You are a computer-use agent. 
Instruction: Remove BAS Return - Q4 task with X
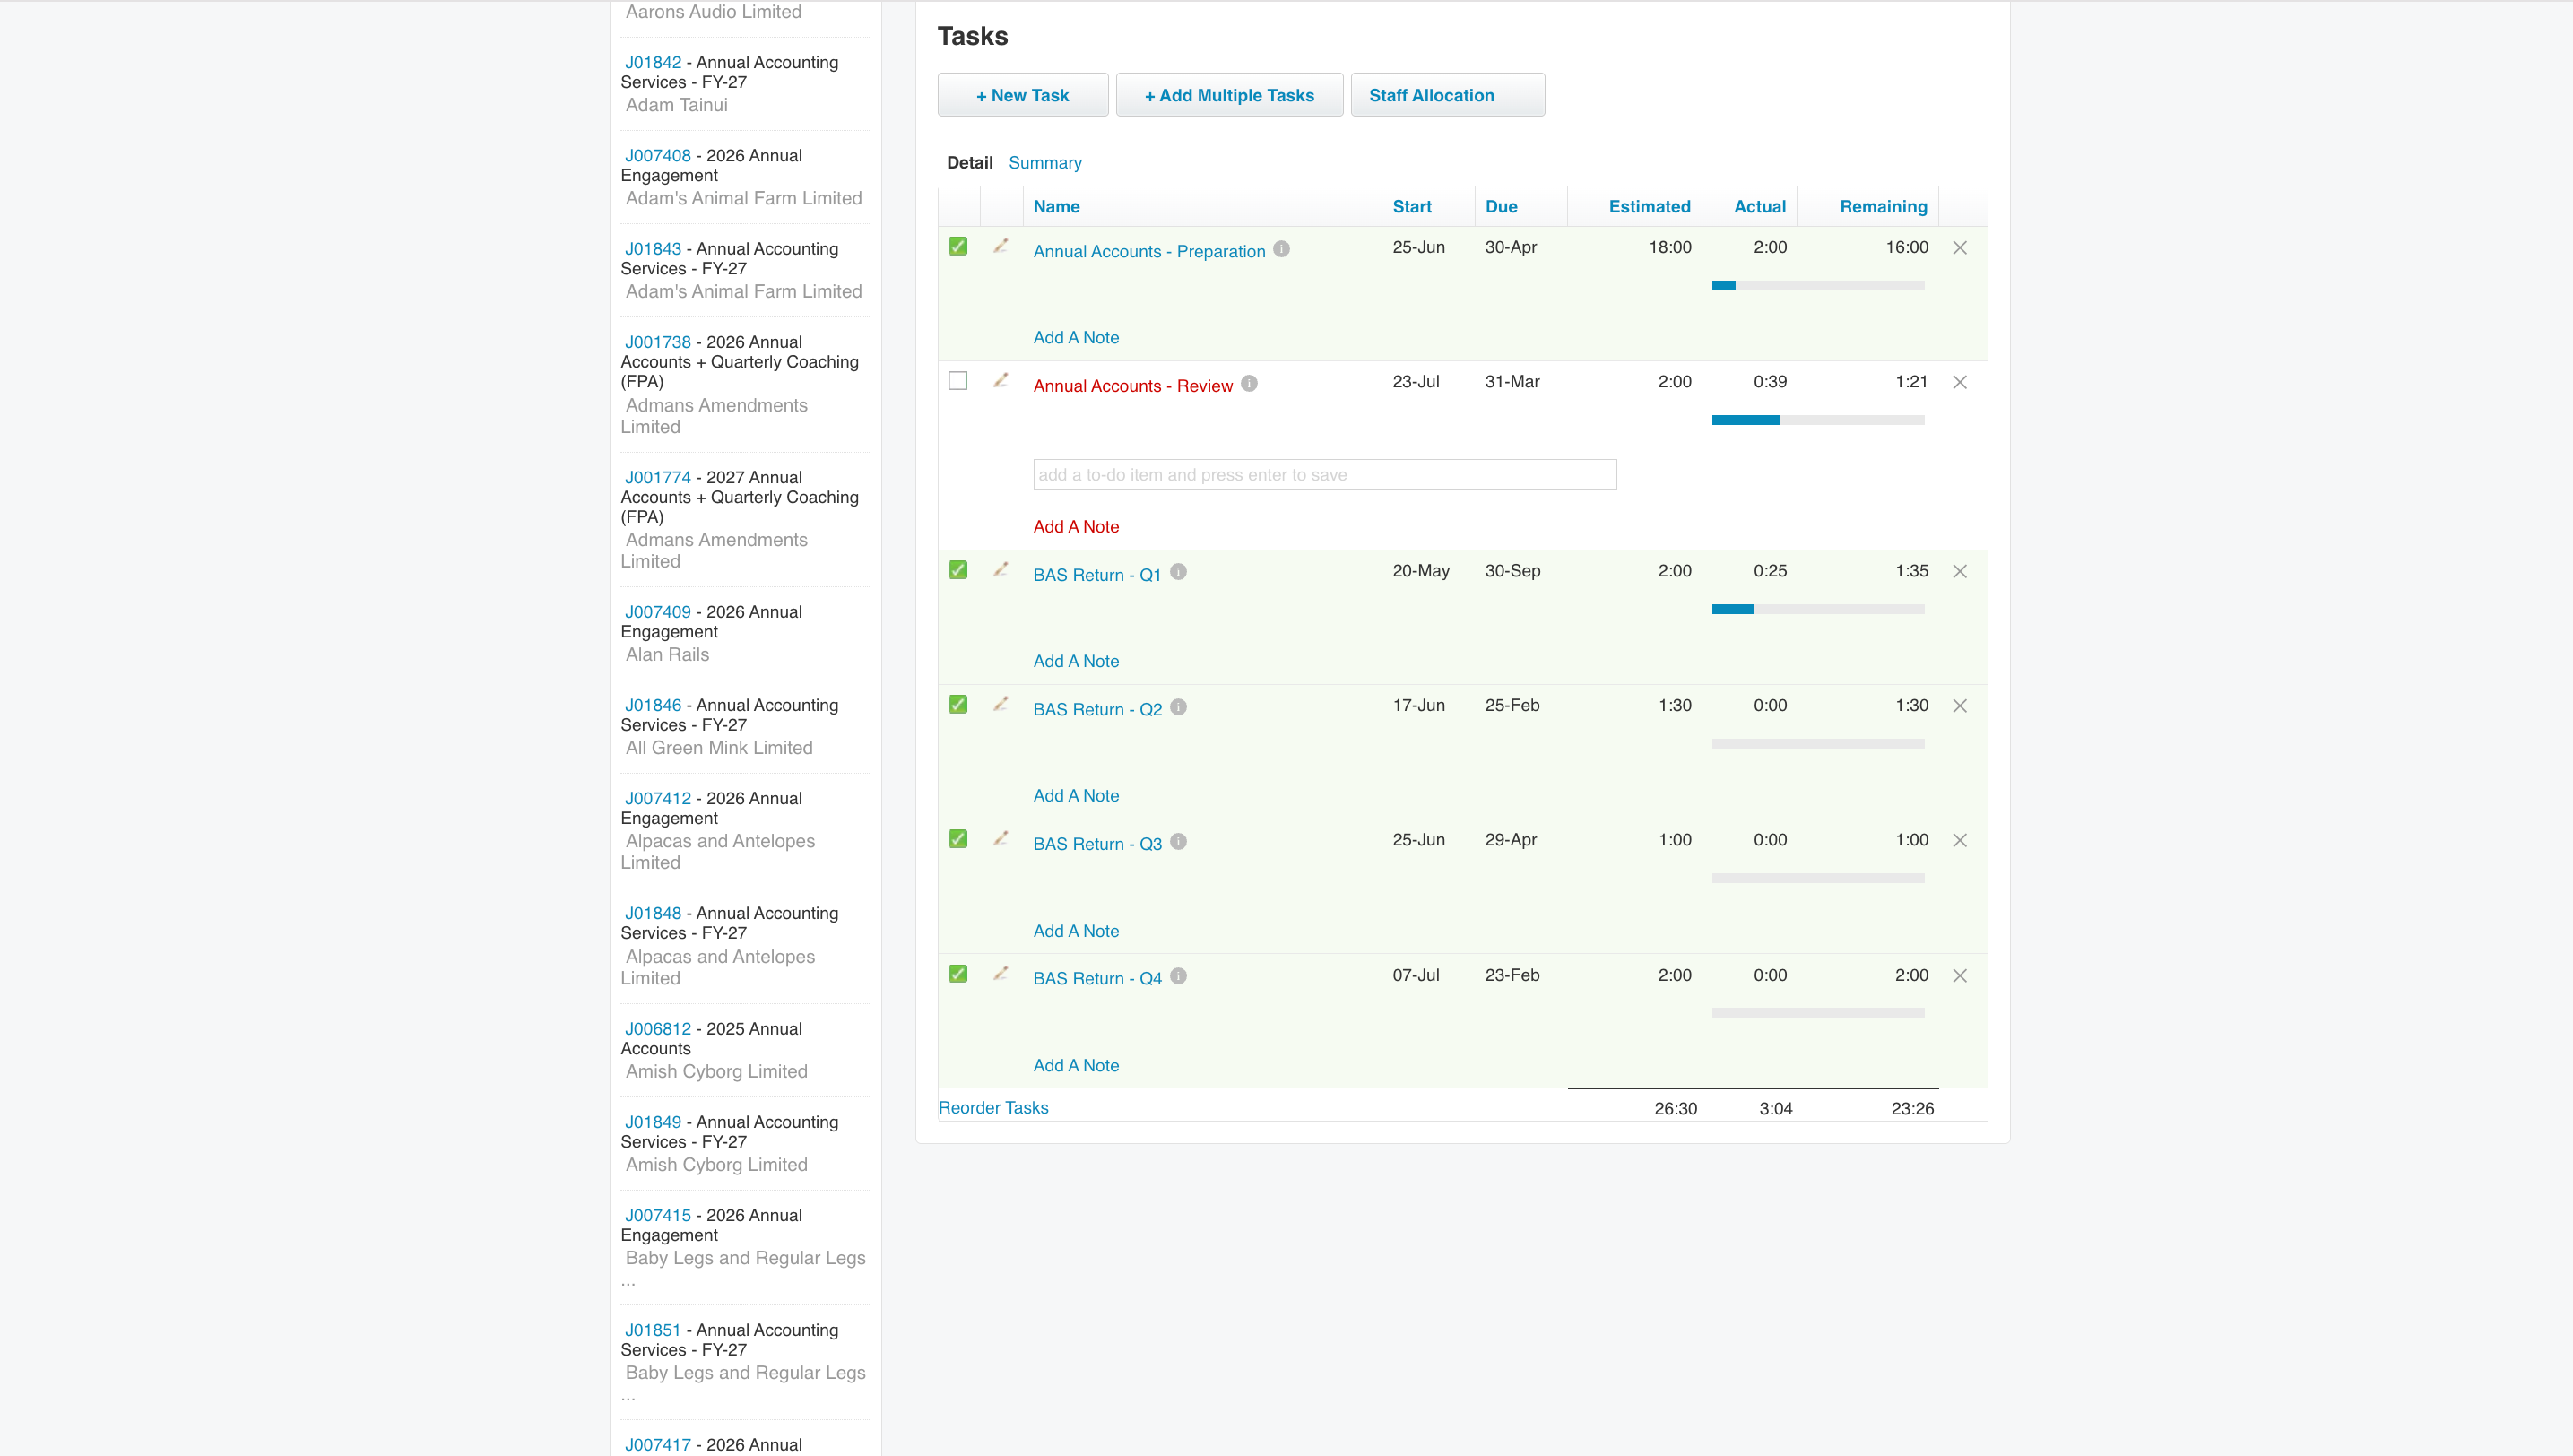click(1960, 976)
